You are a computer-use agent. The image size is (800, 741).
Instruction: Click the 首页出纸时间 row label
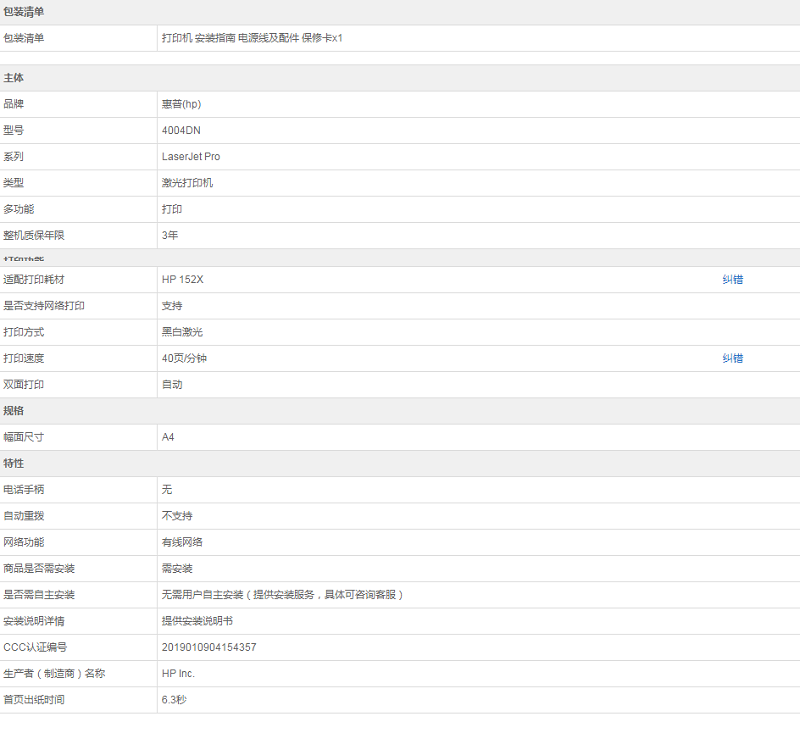click(34, 700)
